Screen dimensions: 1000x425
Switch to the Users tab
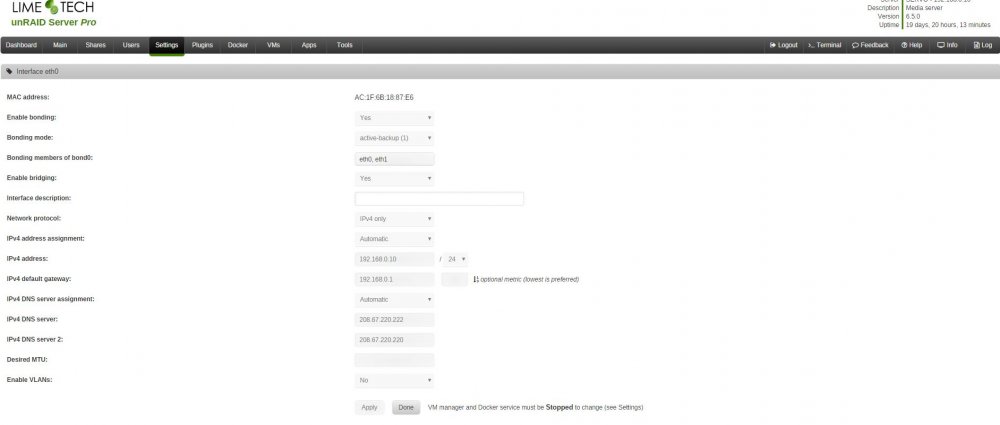131,45
